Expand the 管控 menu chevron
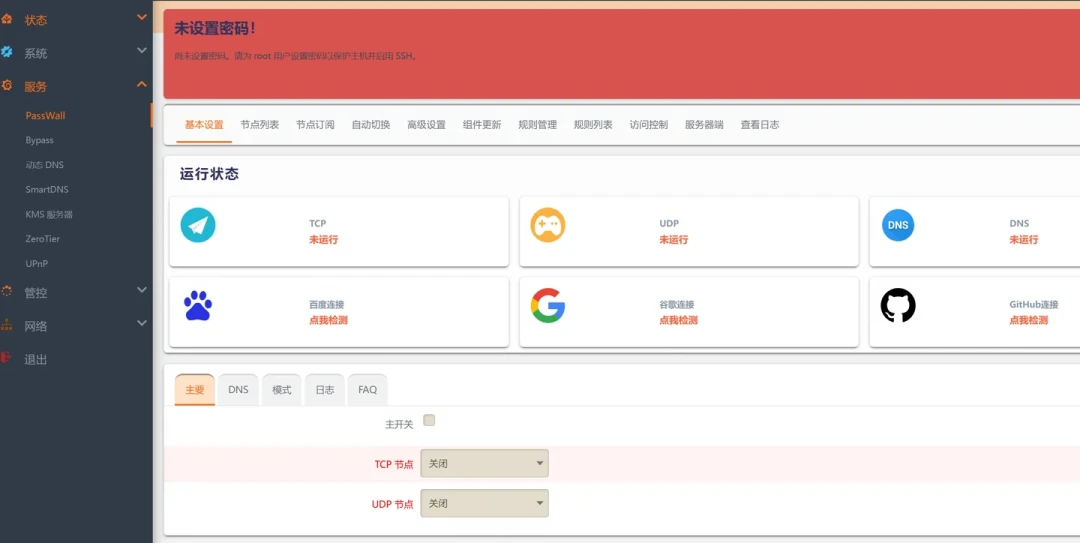Screen dimensions: 1080x543 click(142, 290)
